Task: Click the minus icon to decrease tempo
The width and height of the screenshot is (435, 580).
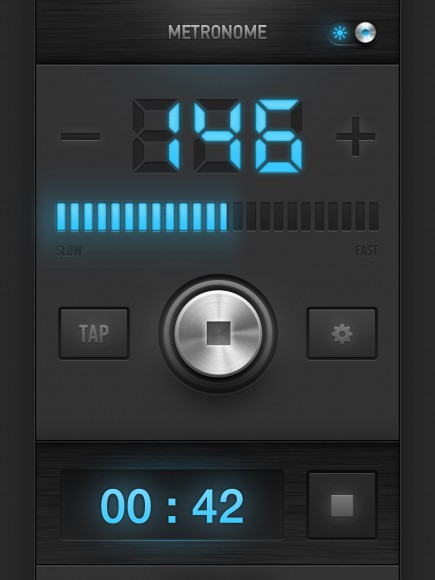Action: tap(80, 136)
